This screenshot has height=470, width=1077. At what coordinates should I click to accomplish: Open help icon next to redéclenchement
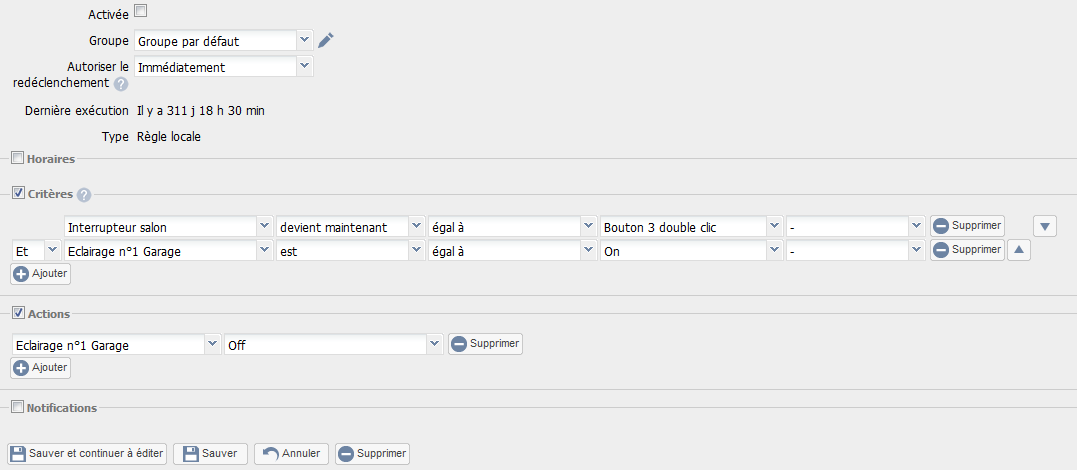[x=121, y=84]
